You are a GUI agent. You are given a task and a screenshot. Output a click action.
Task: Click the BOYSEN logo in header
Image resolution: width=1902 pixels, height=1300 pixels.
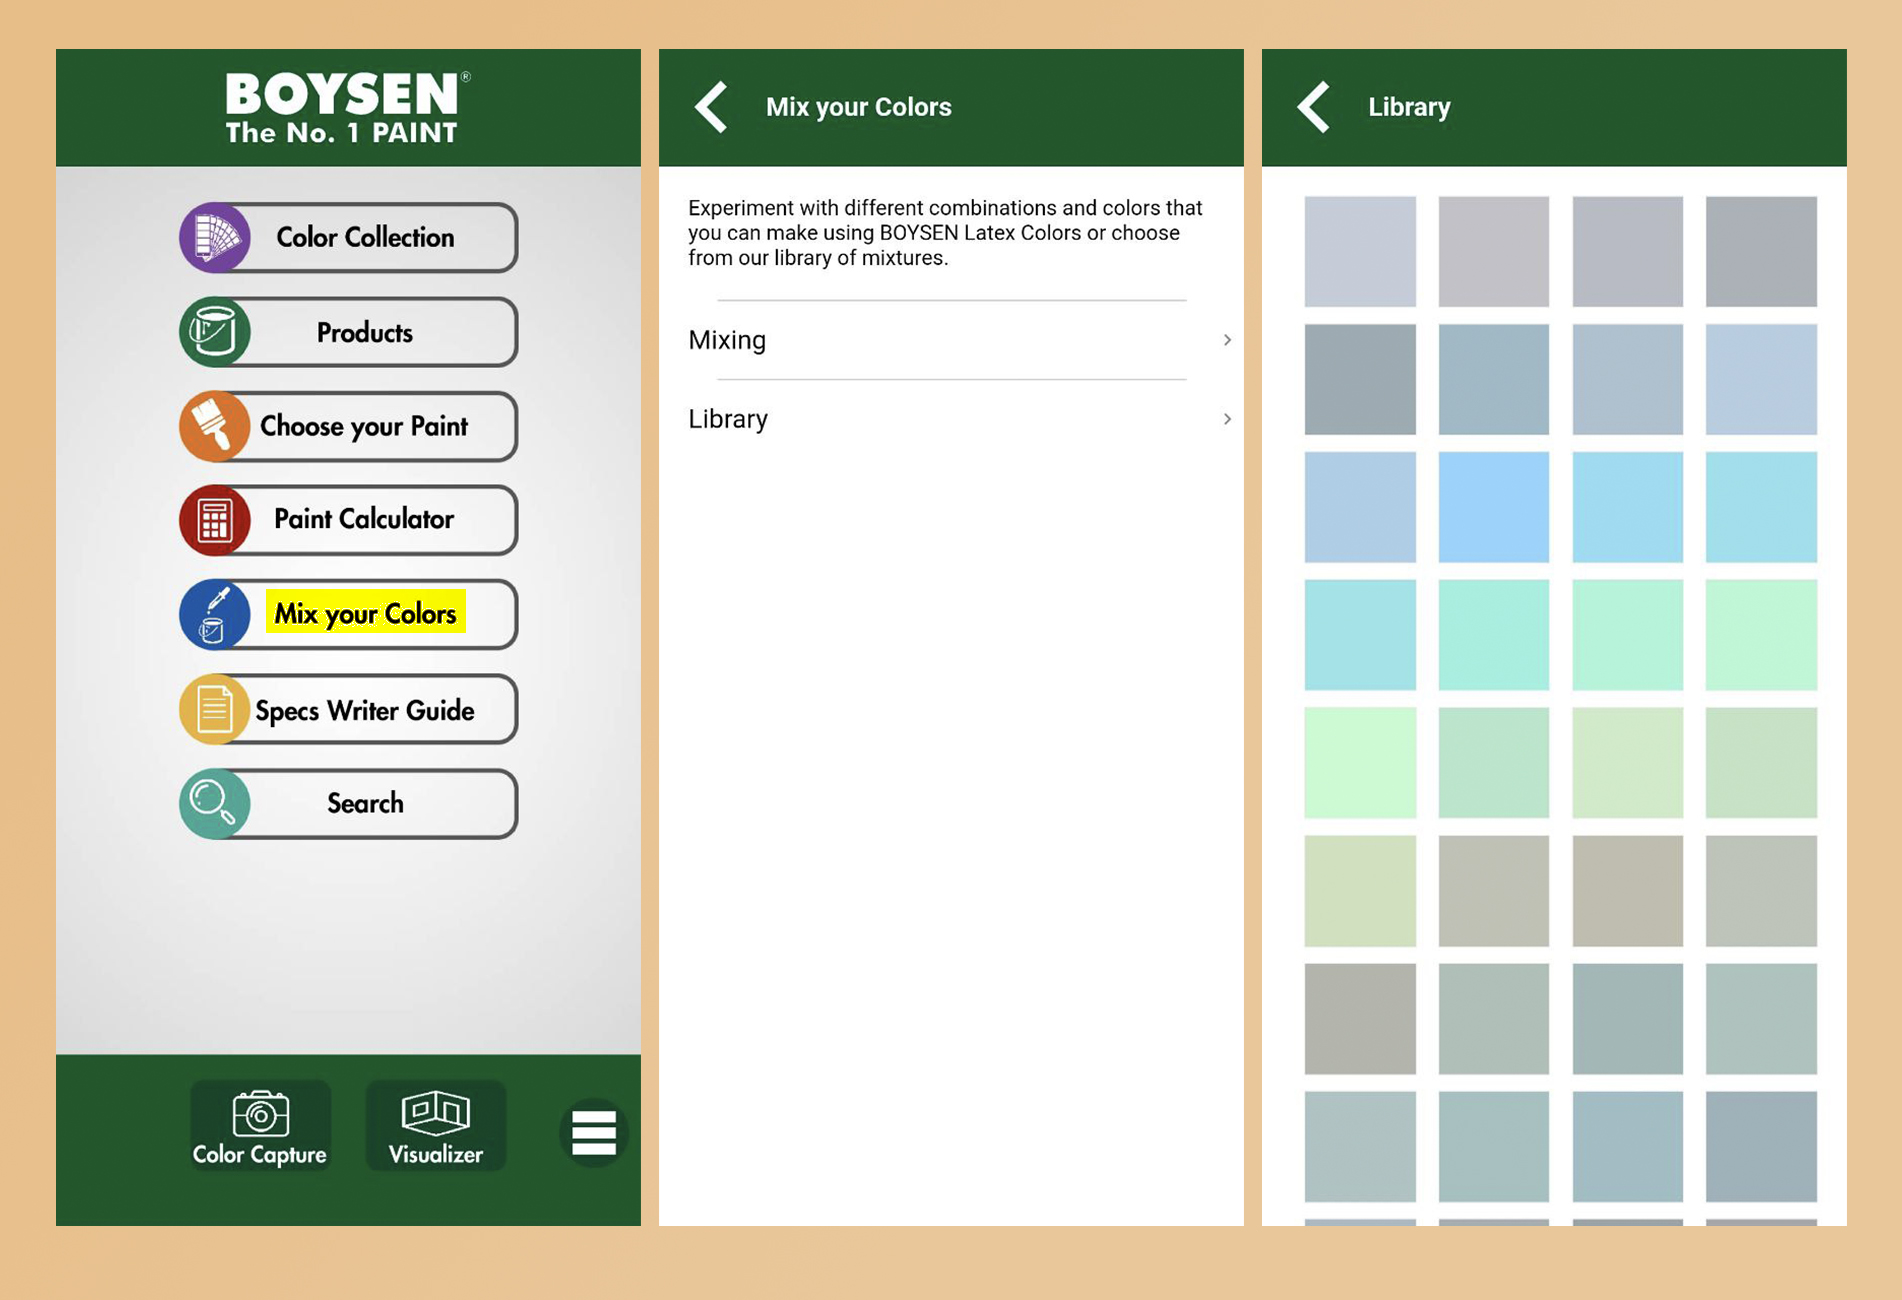pyautogui.click(x=347, y=108)
